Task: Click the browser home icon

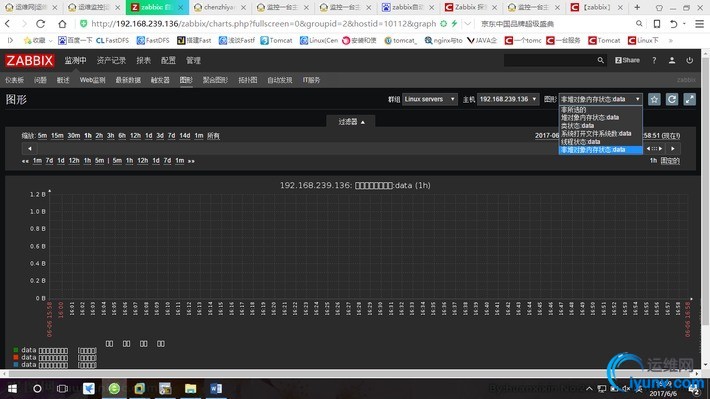Action: (62, 24)
